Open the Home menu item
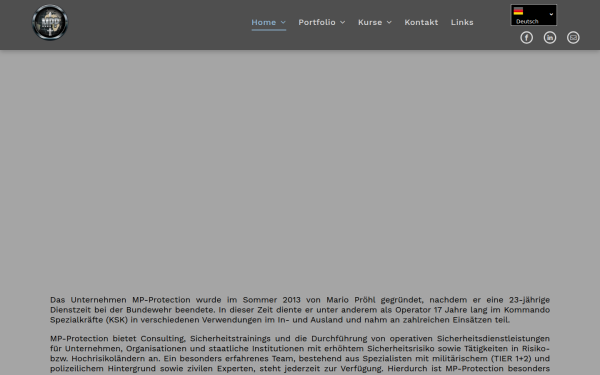This screenshot has height=375, width=600. [x=264, y=22]
